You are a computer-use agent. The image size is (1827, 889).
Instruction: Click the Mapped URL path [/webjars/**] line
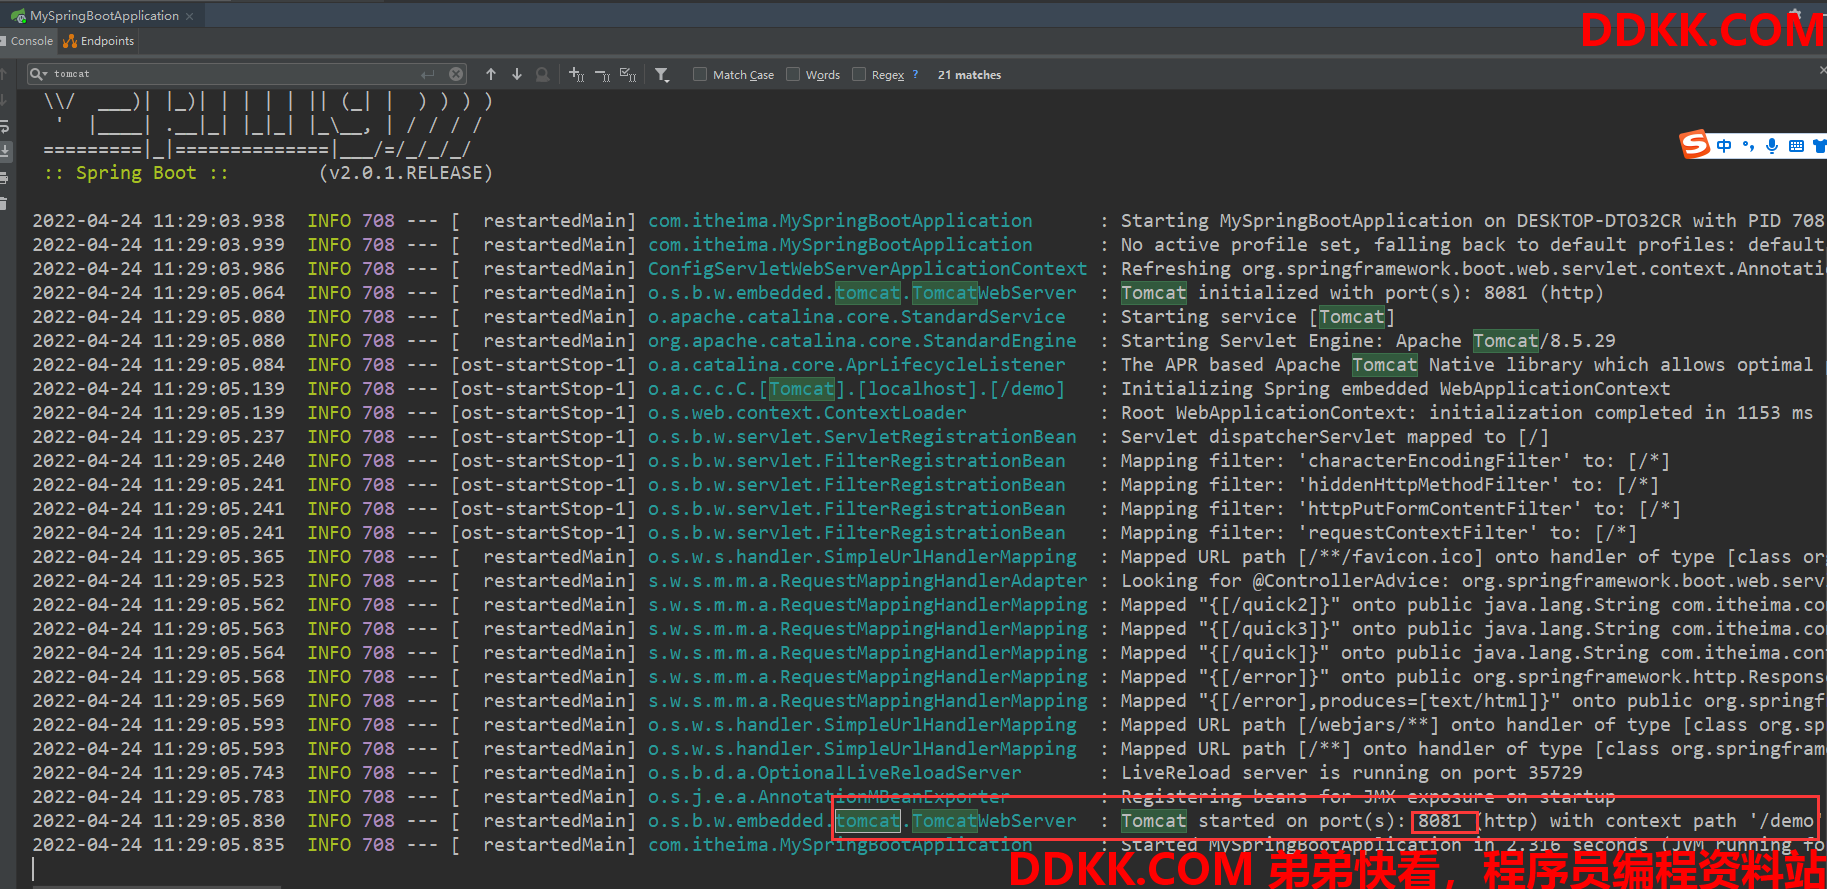coord(1473,725)
